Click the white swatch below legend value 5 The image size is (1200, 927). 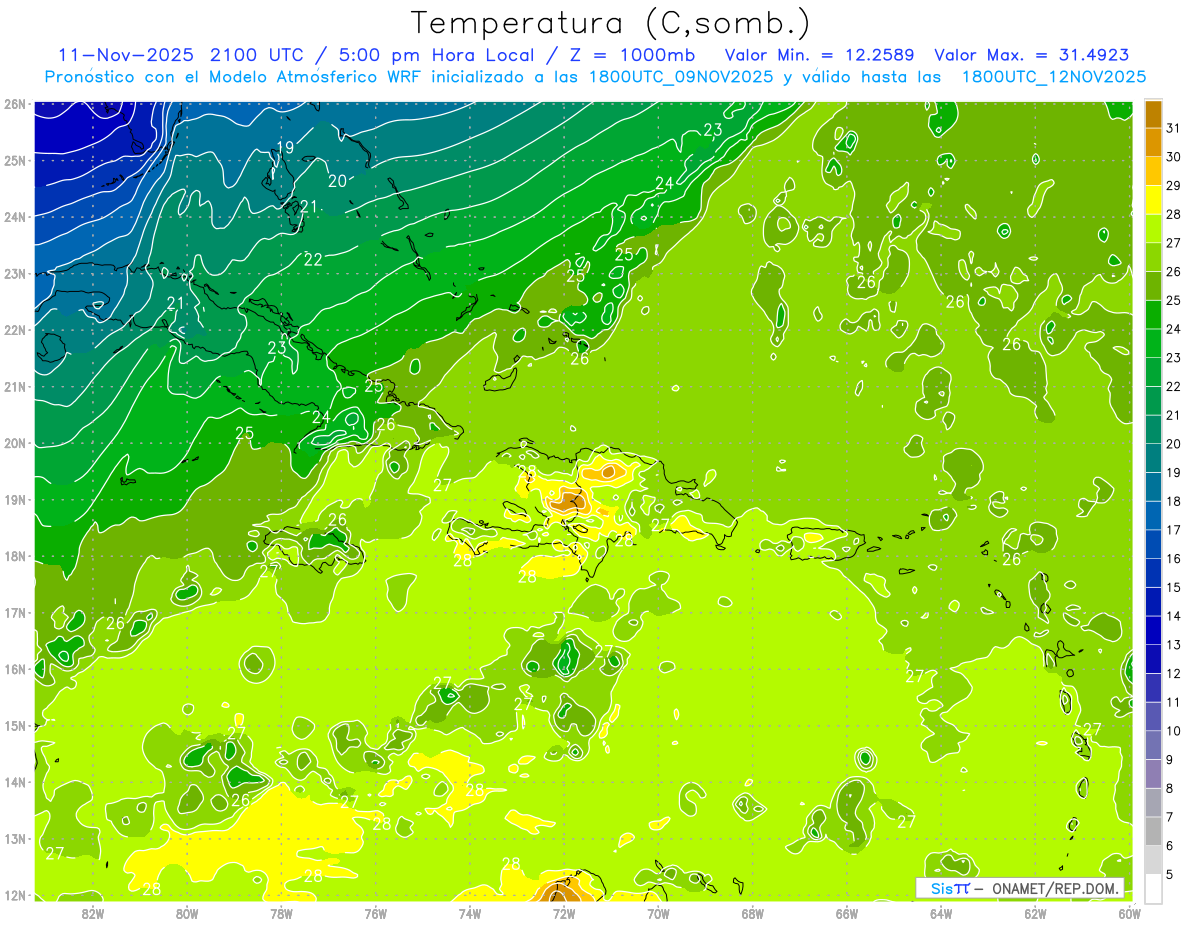[1153, 887]
